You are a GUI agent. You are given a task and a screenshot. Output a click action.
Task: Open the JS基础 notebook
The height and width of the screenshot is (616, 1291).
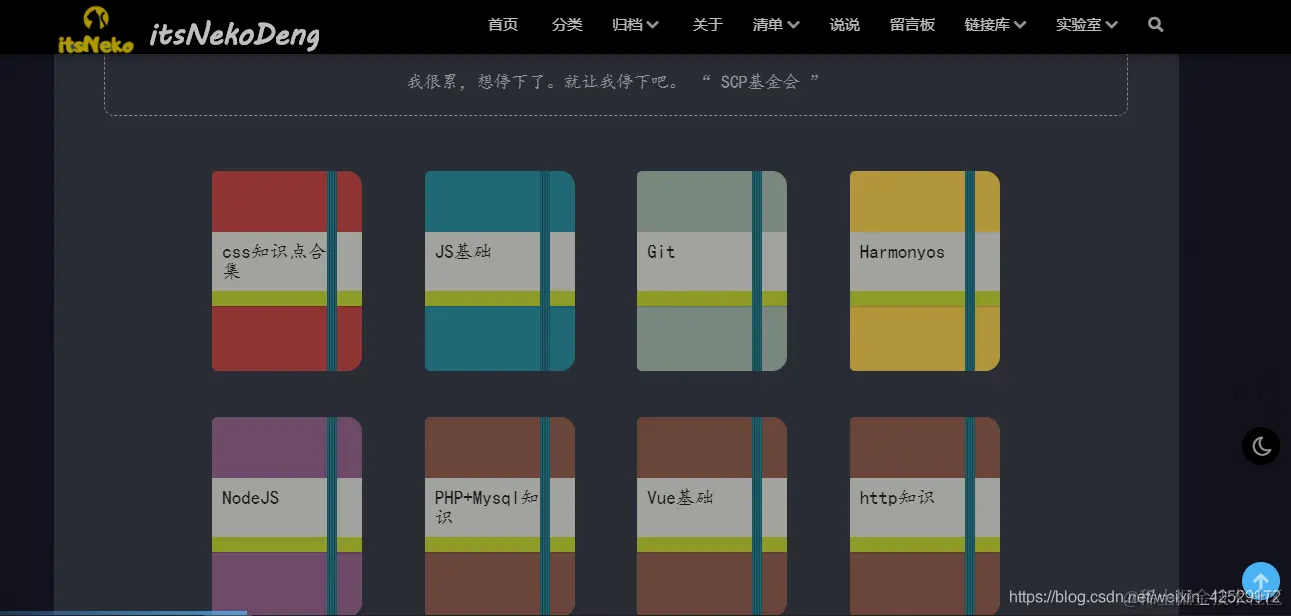pyautogui.click(x=499, y=270)
